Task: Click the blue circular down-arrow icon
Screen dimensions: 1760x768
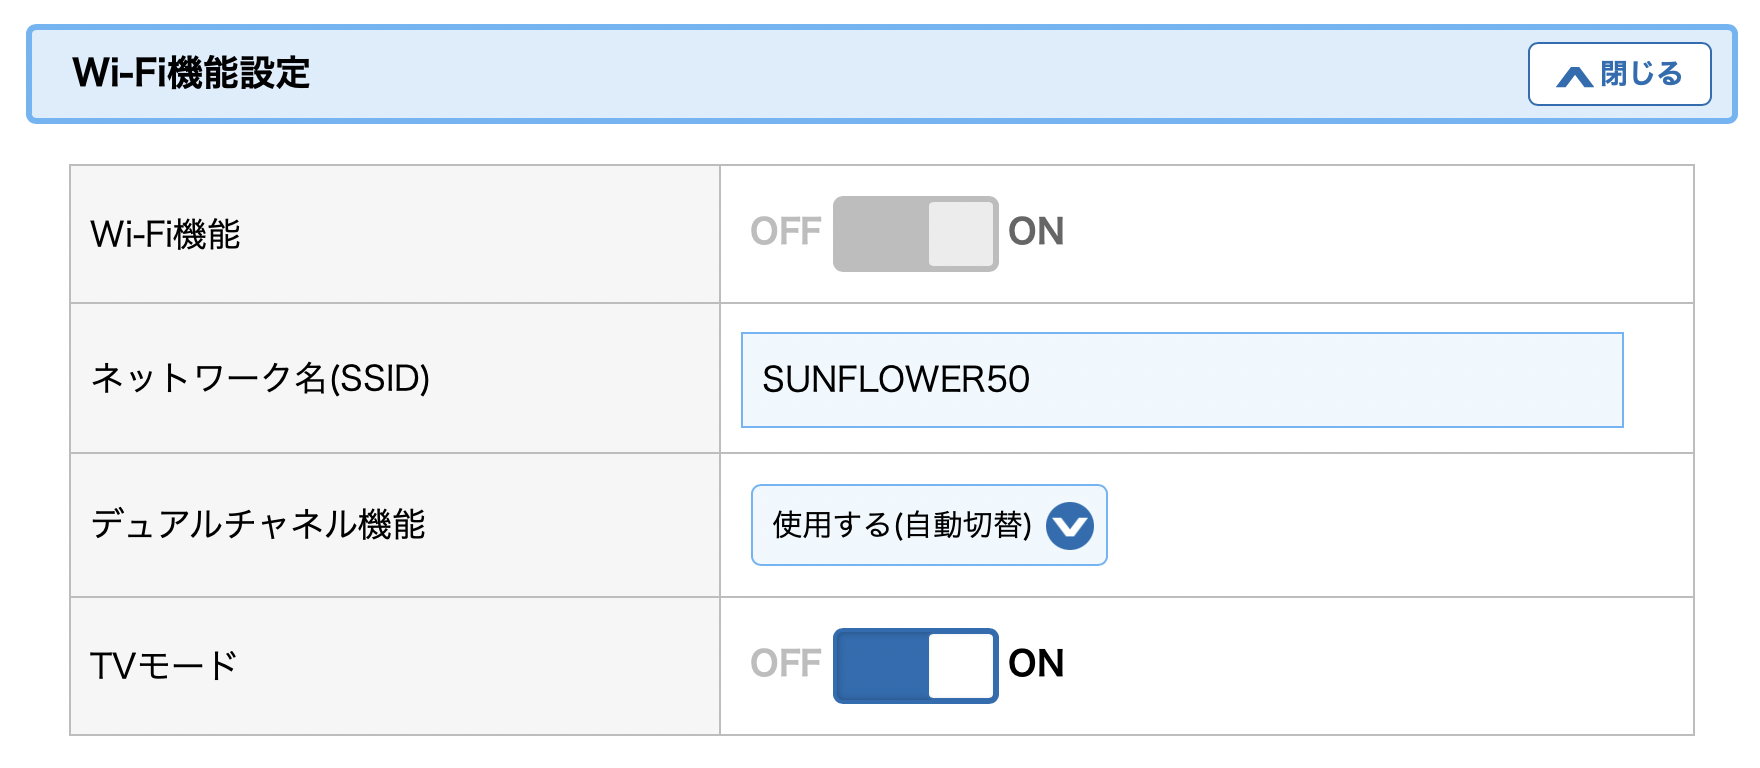Action: [x=1070, y=526]
